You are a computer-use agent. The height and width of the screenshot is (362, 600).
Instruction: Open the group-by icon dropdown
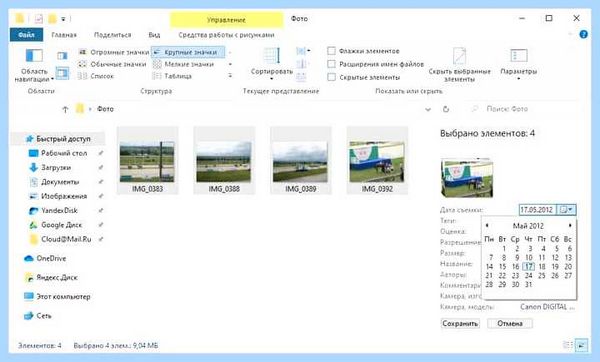tap(303, 51)
